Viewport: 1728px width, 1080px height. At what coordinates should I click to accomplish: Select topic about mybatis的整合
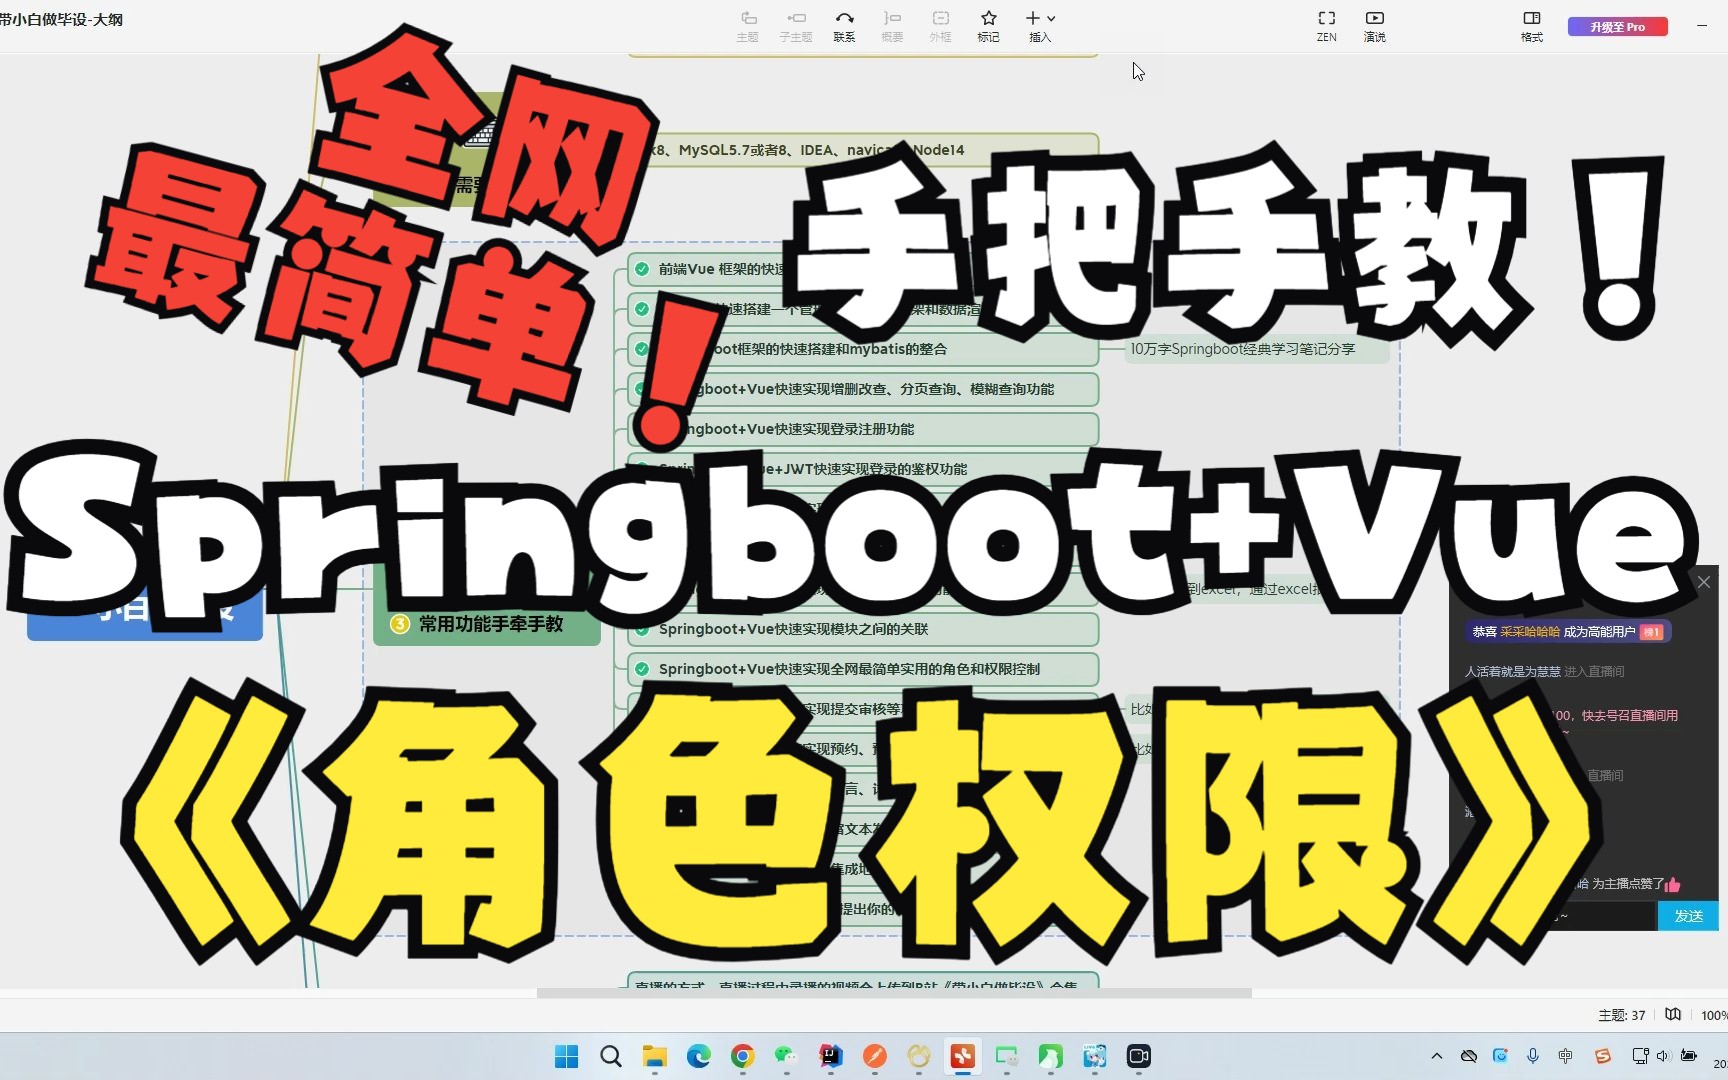click(x=863, y=349)
